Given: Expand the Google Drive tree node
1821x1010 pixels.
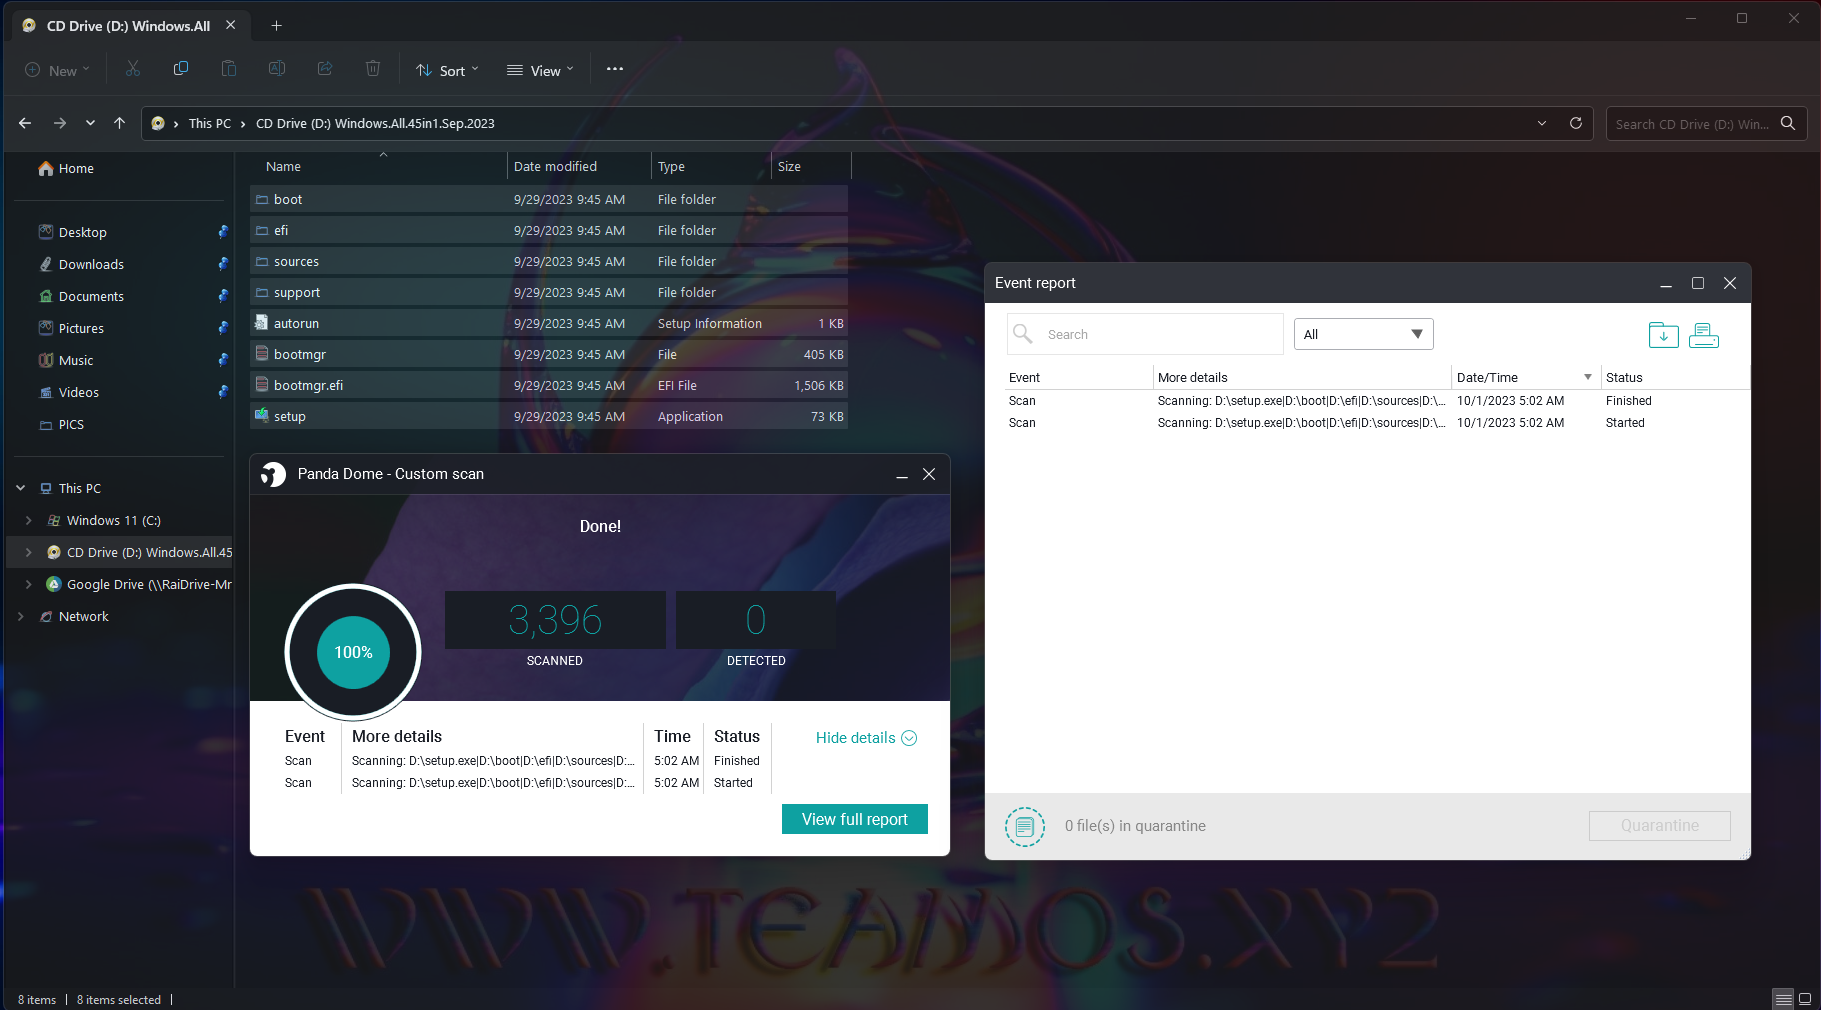Looking at the screenshot, I should 29,584.
